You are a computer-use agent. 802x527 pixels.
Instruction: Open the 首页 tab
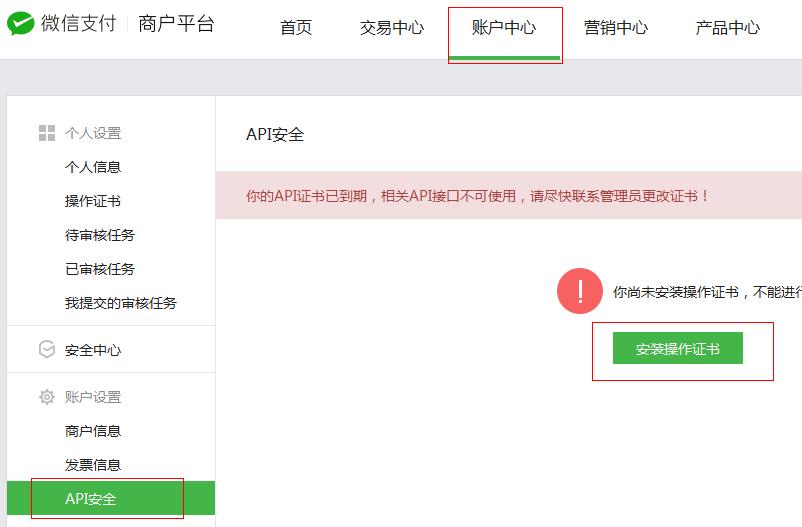pyautogui.click(x=296, y=28)
